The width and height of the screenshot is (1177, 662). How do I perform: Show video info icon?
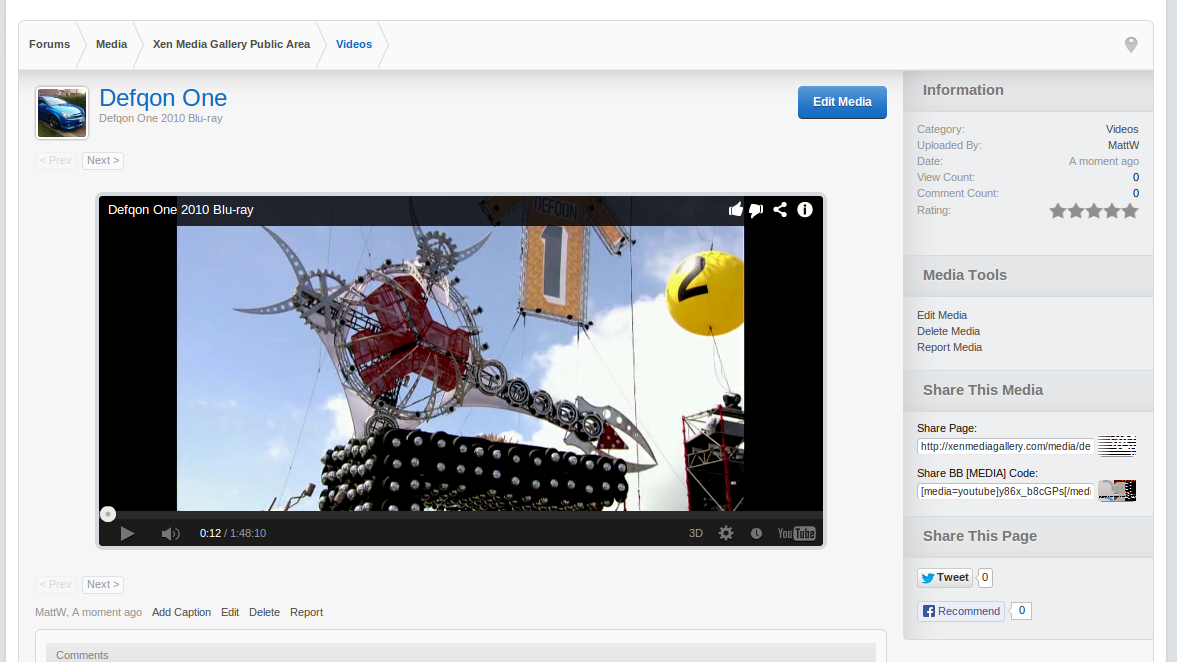click(x=805, y=209)
